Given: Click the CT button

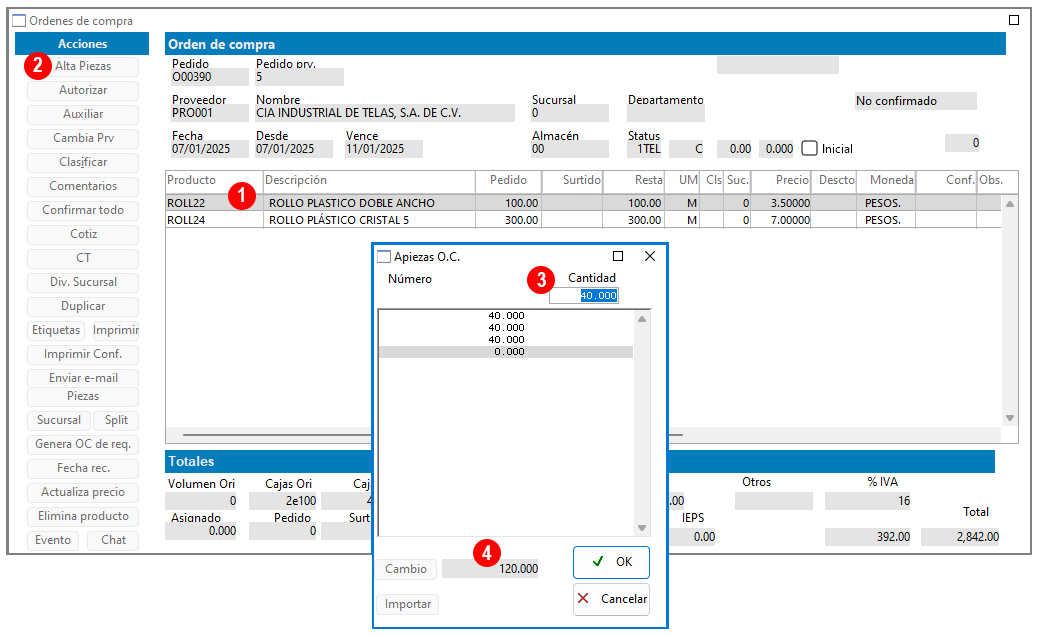Looking at the screenshot, I should (83, 258).
